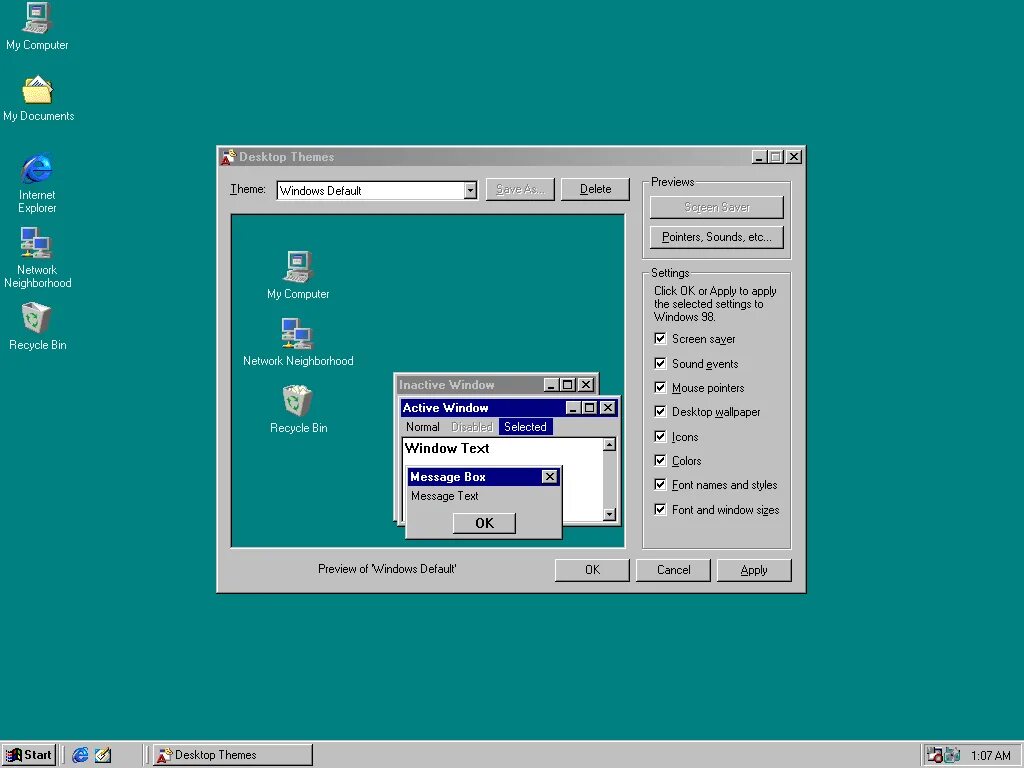
Task: Disable Font and window sizes setting
Action: click(660, 509)
